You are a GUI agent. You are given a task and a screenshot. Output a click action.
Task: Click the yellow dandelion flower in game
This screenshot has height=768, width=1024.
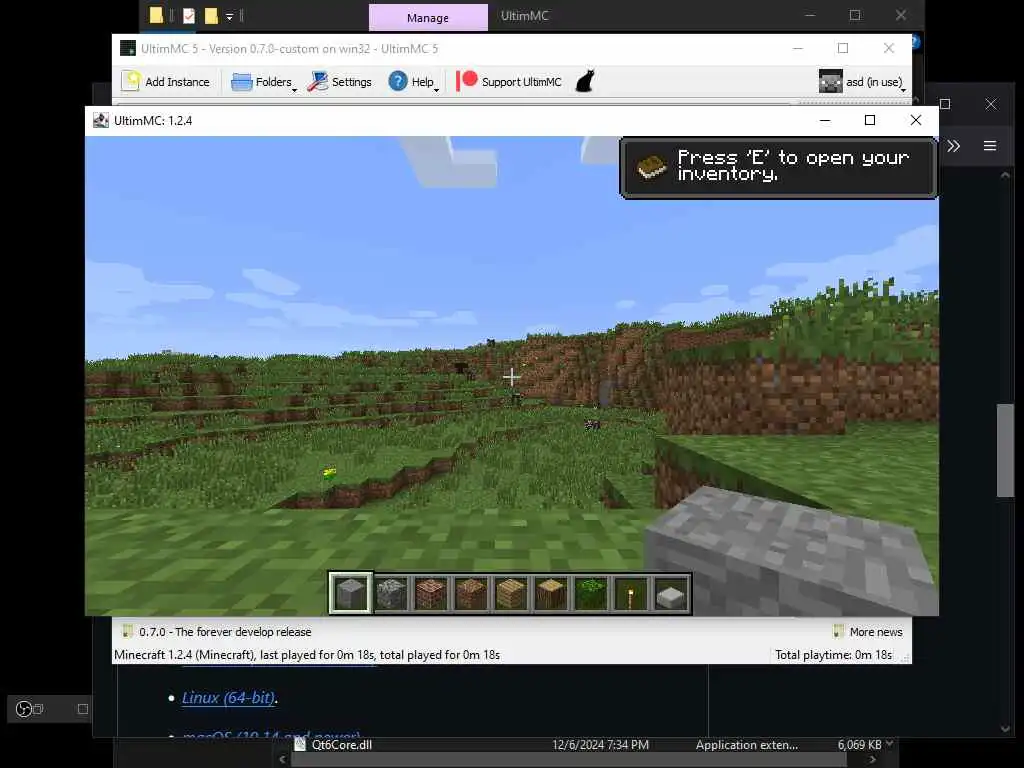click(330, 473)
